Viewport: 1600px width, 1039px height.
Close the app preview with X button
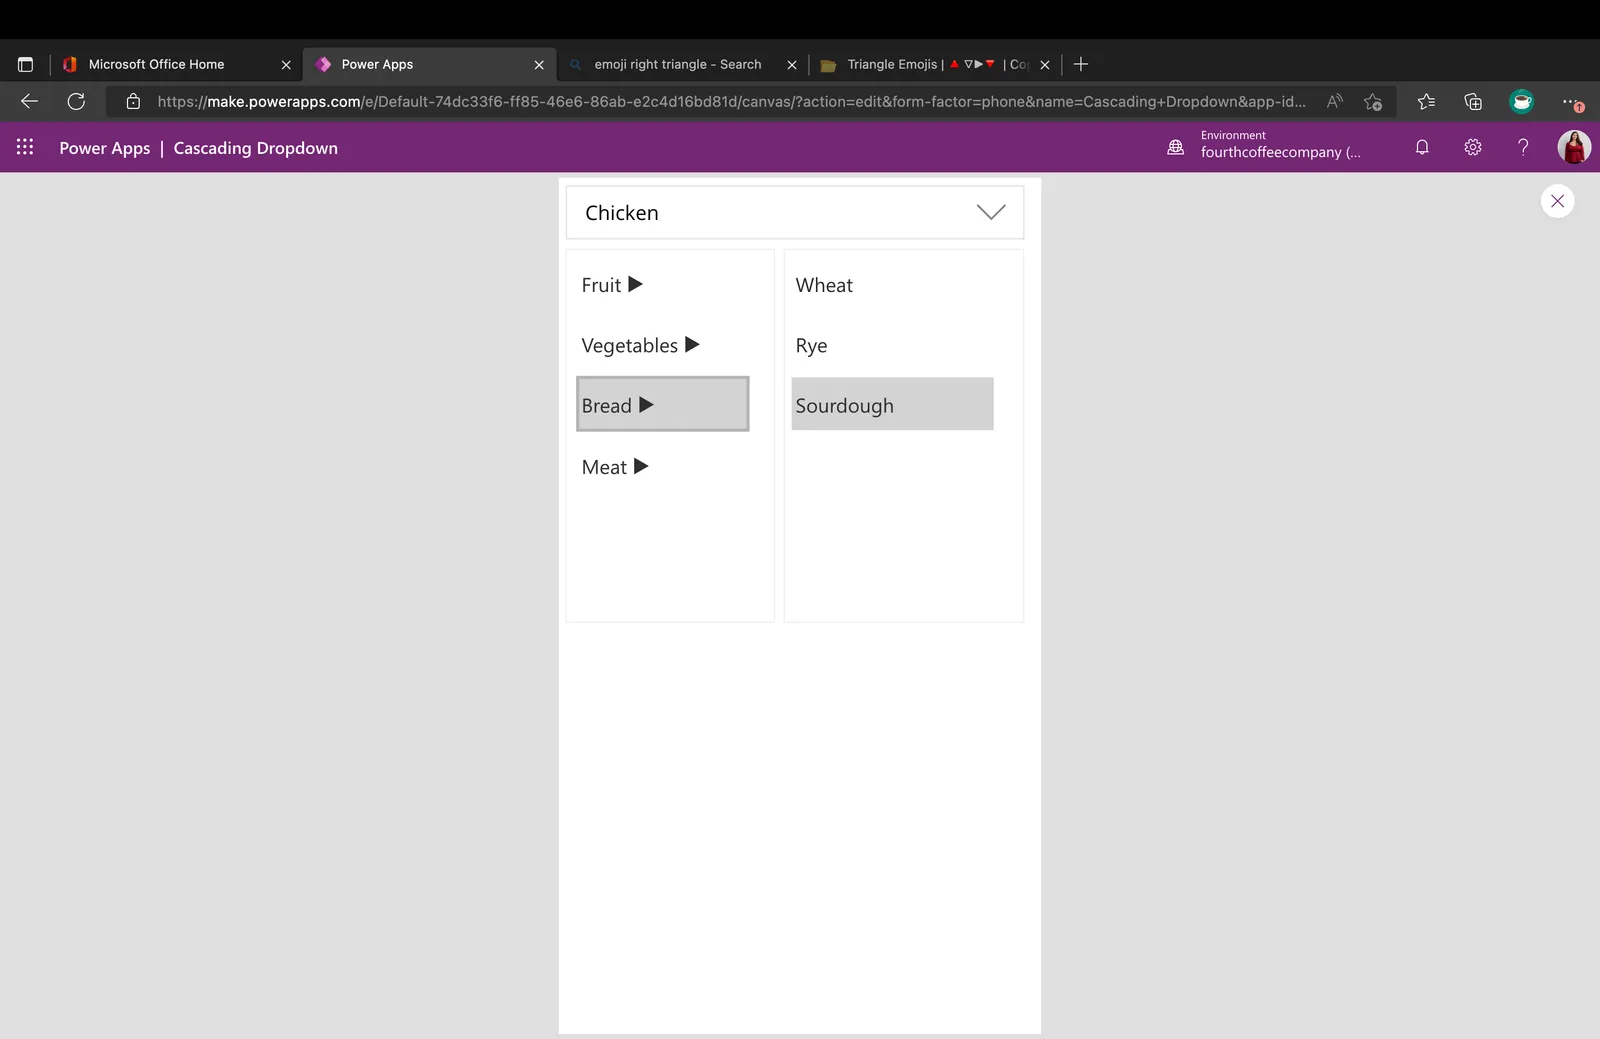click(1557, 201)
